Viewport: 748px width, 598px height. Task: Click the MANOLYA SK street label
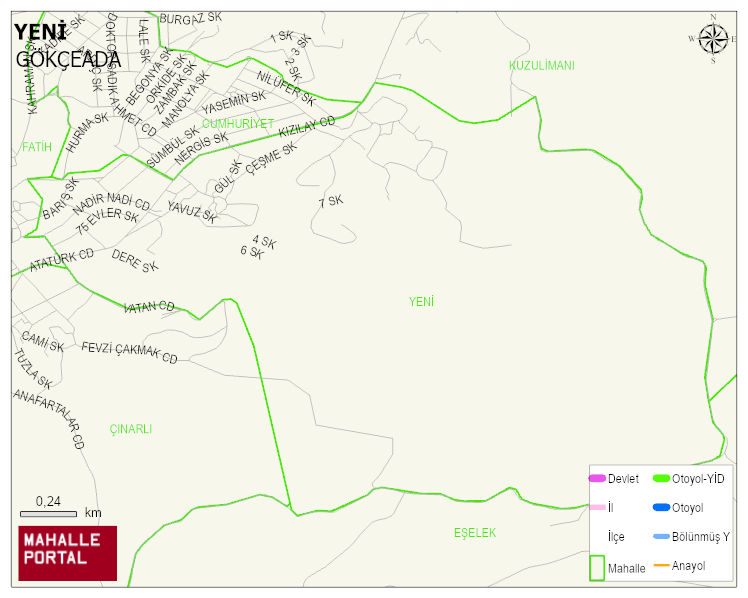[x=186, y=99]
